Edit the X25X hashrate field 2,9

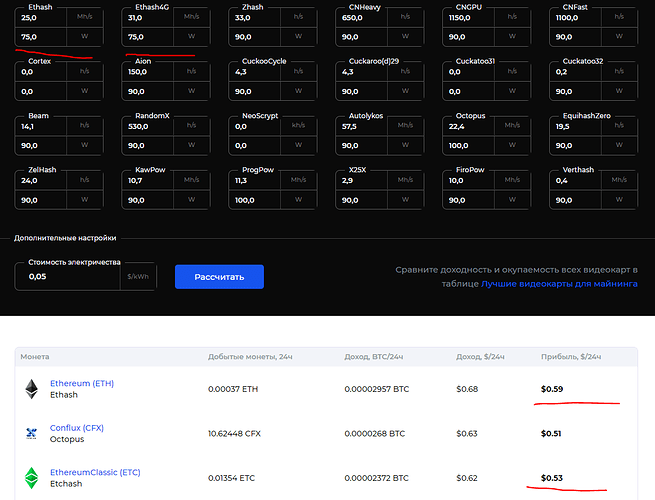coord(362,181)
